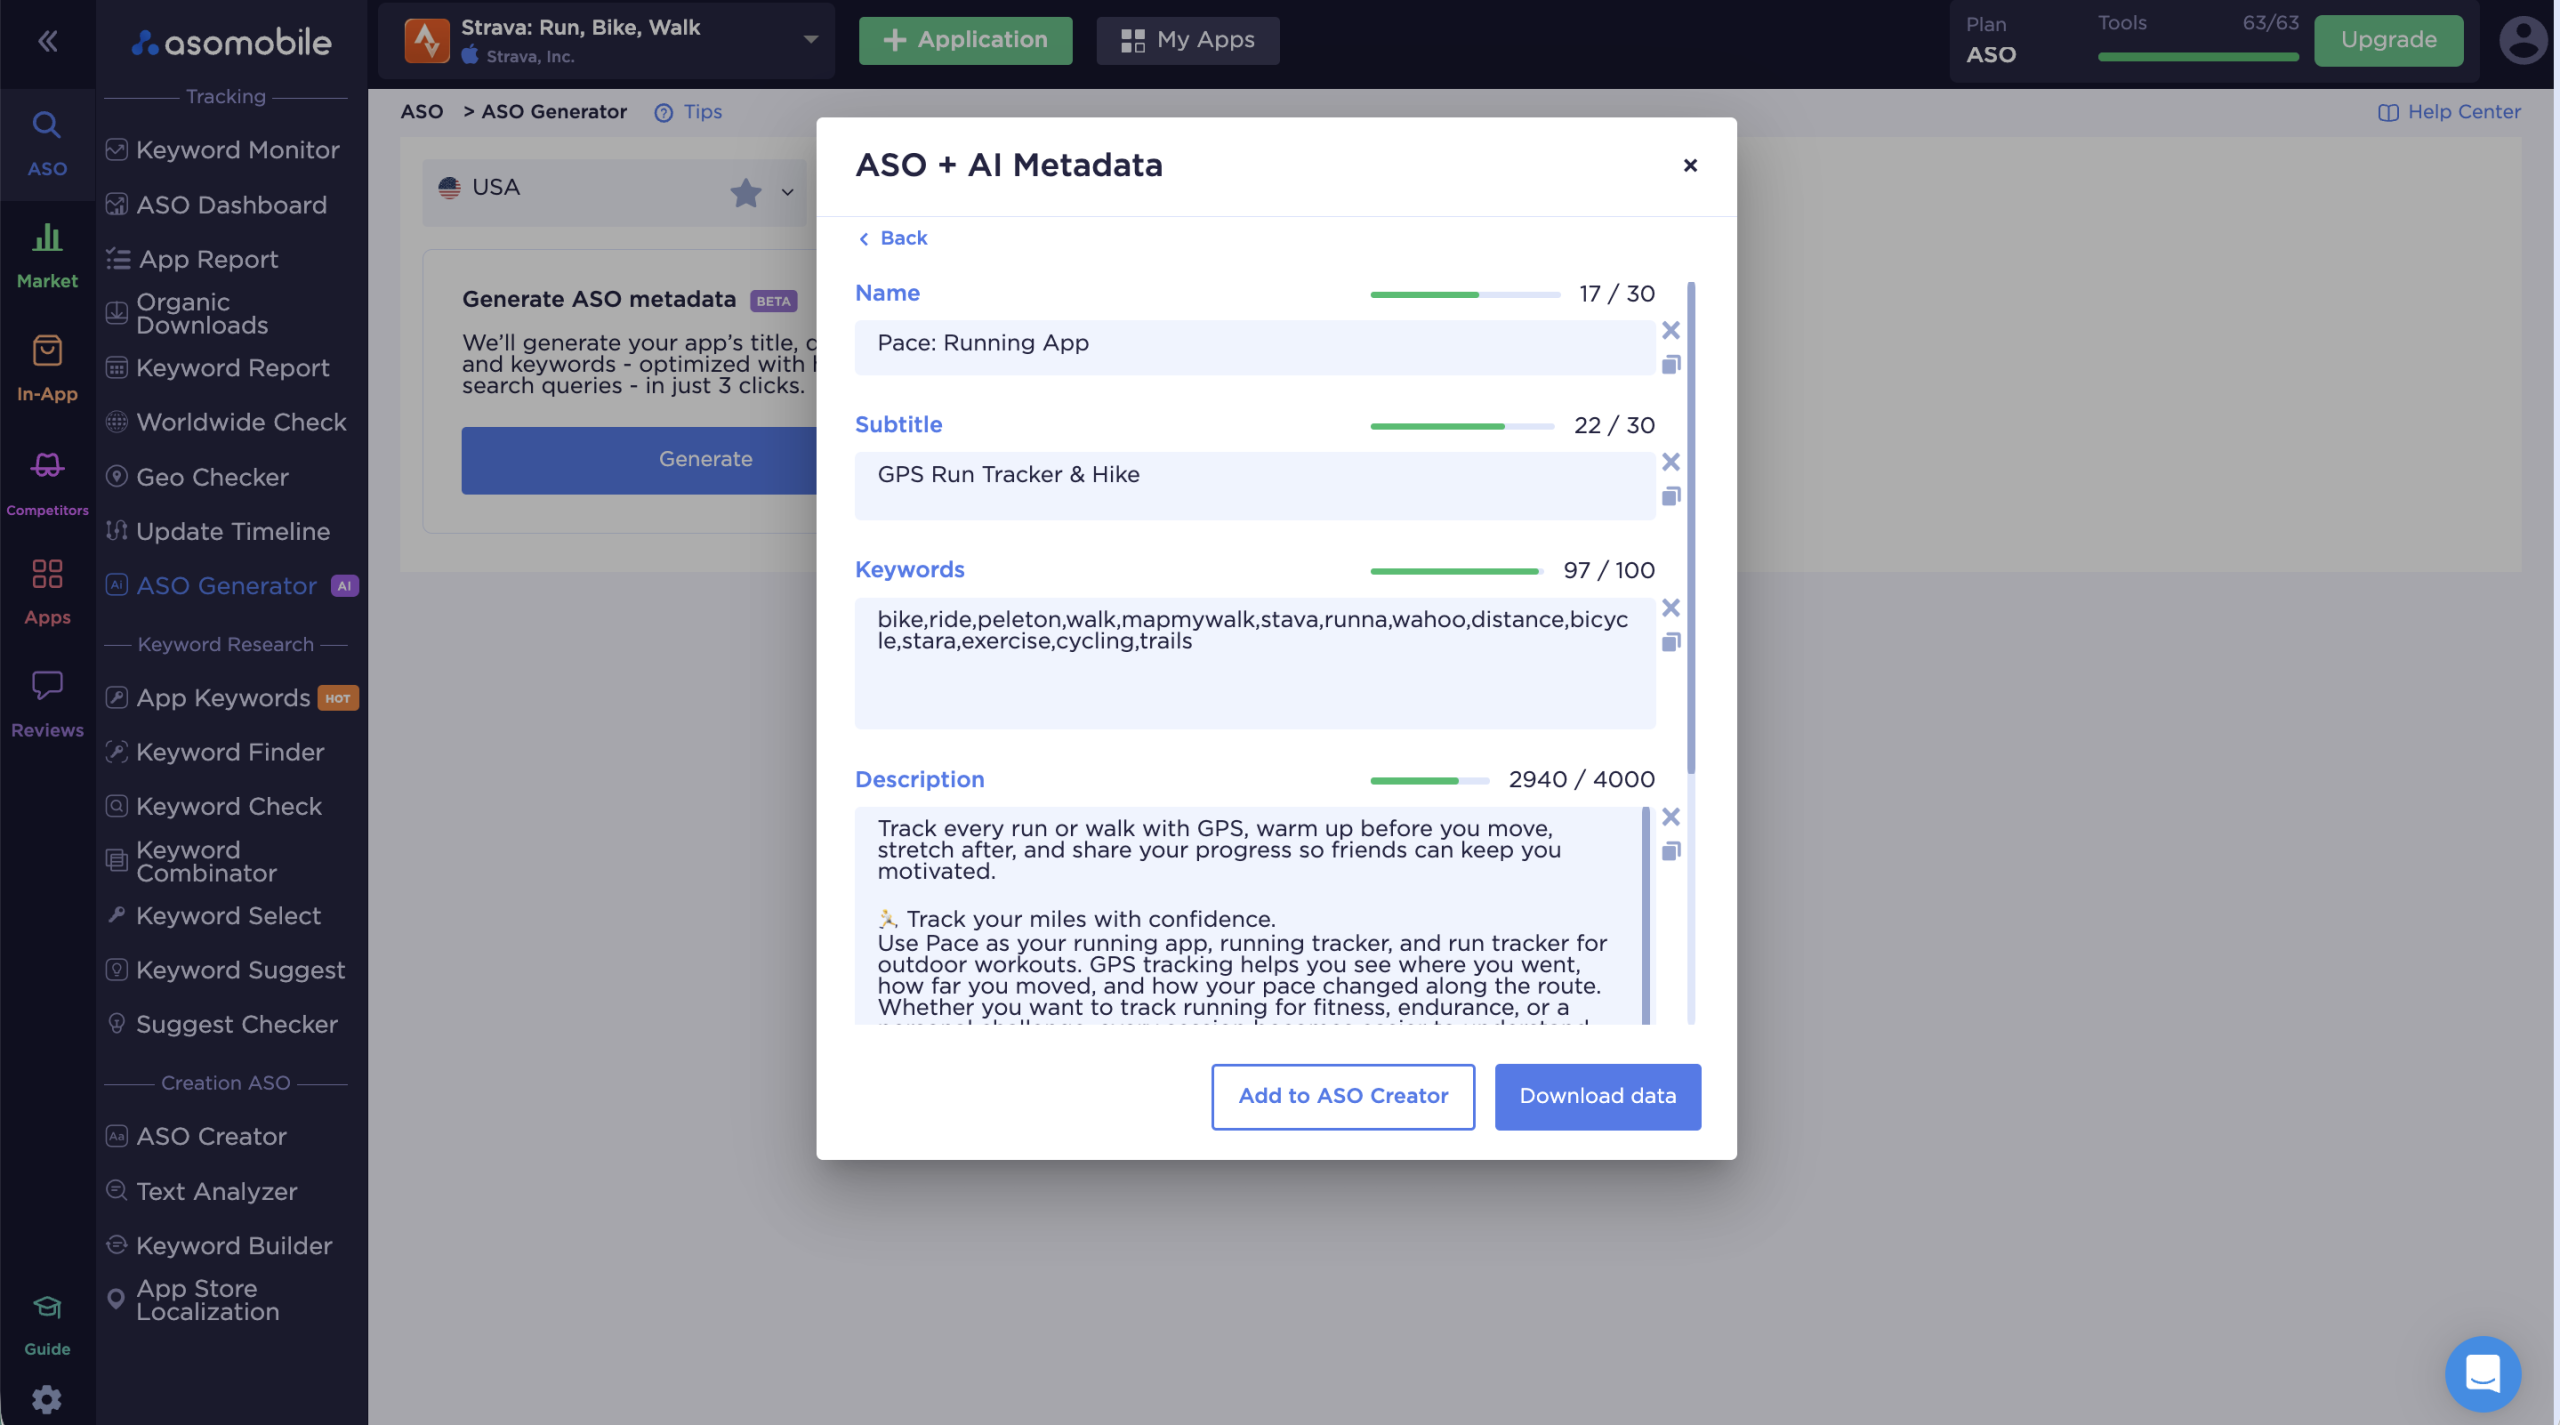Click the asomobile logo
The width and height of the screenshot is (2560, 1425).
click(x=232, y=42)
